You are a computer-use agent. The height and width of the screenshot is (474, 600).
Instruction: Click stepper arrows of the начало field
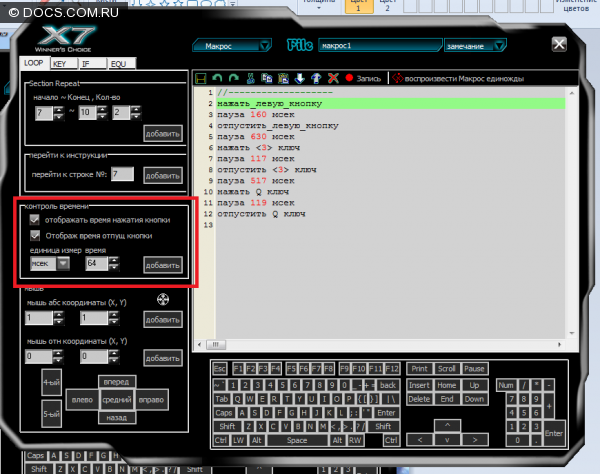[58, 112]
